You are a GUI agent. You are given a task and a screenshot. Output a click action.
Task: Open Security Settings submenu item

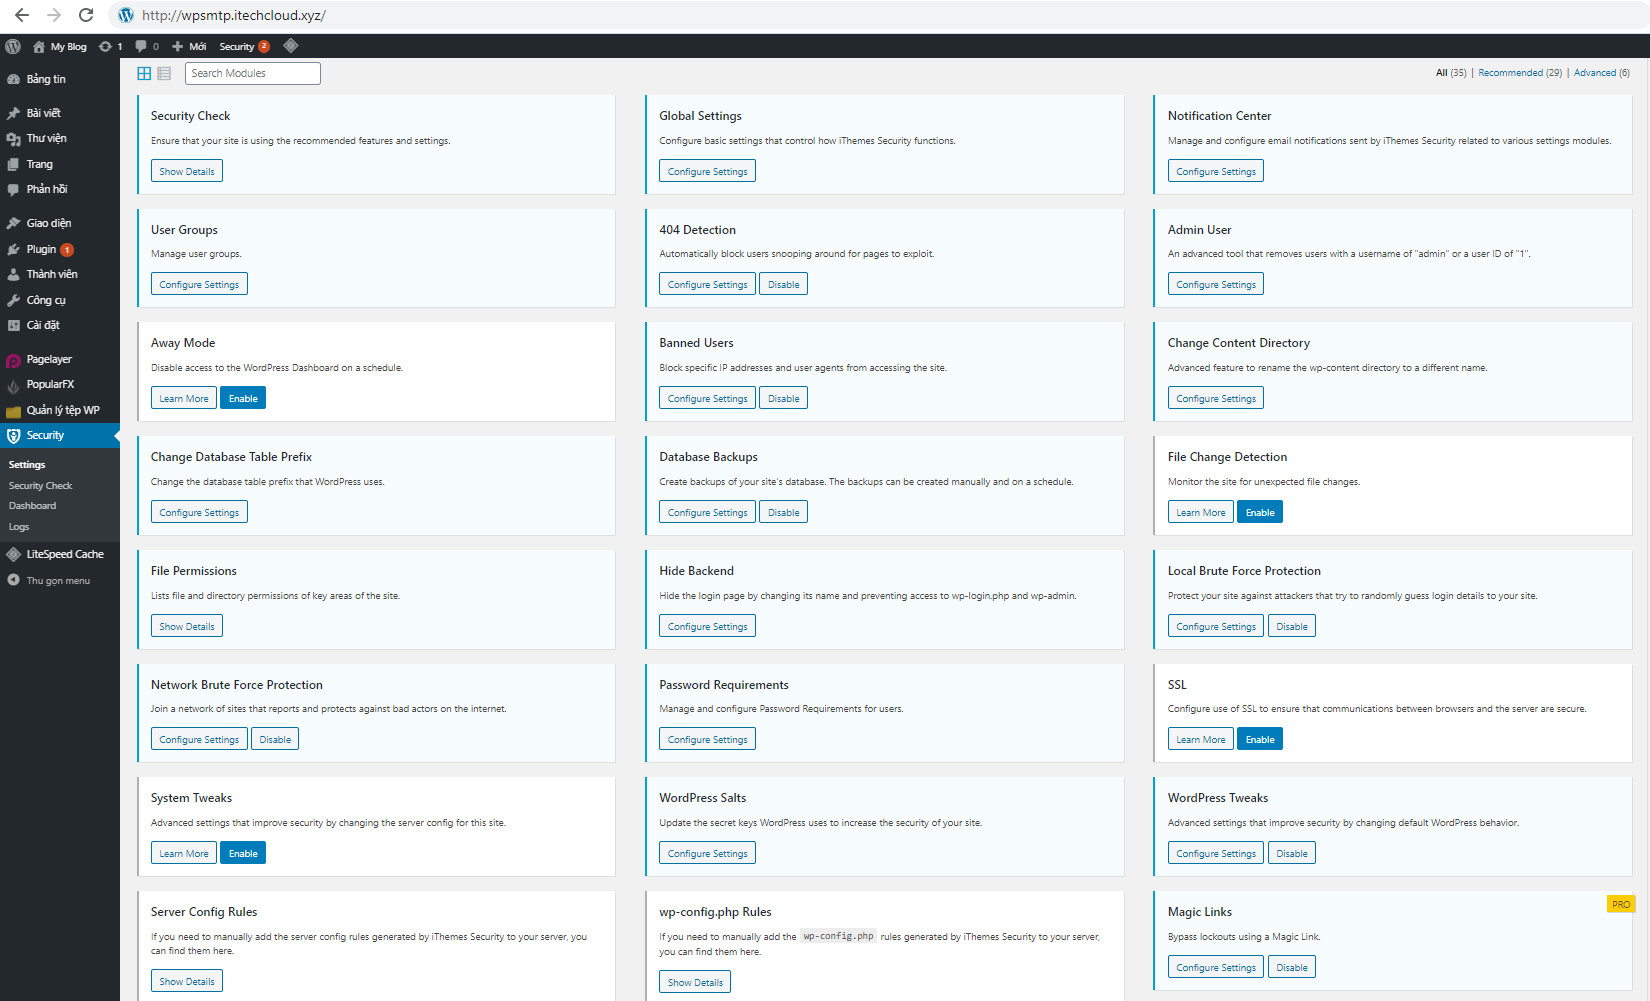[x=27, y=465]
